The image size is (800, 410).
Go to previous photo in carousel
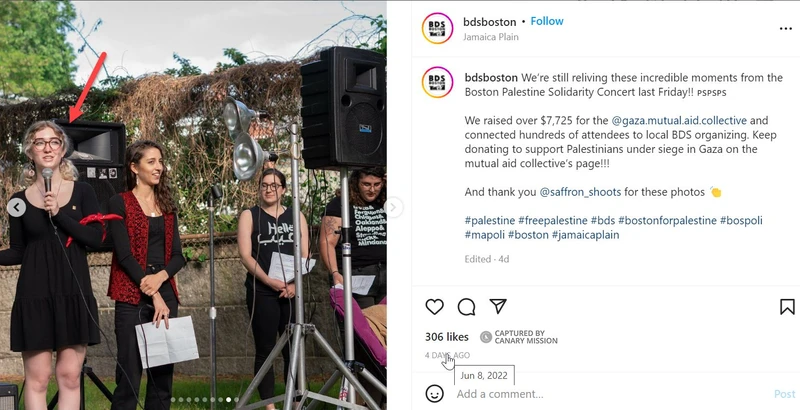tap(16, 207)
